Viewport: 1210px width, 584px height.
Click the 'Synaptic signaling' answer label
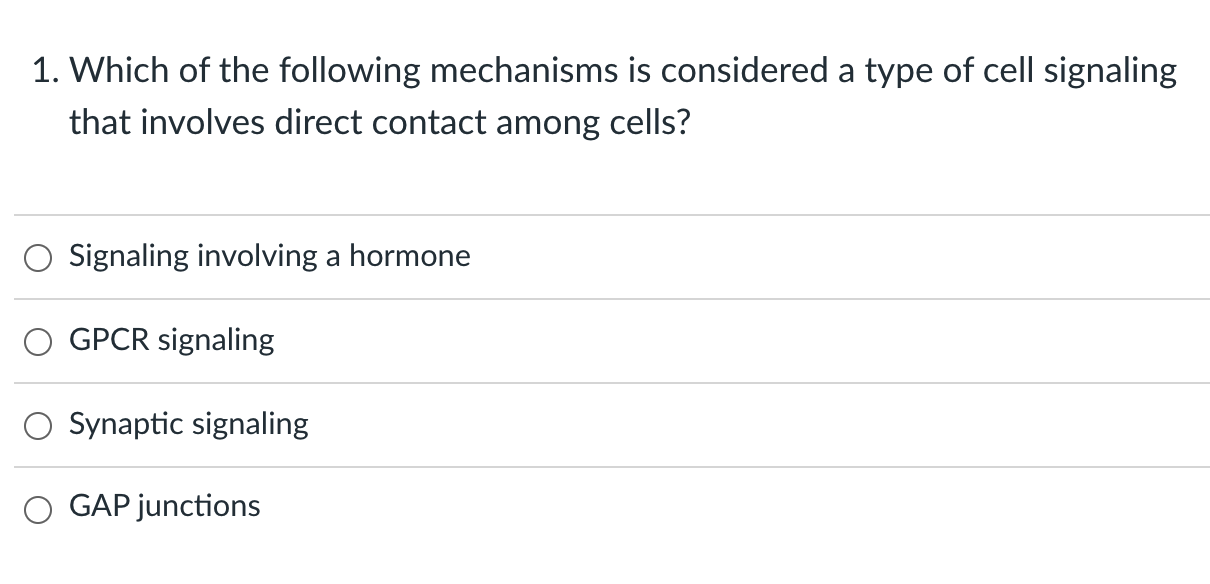tap(189, 425)
